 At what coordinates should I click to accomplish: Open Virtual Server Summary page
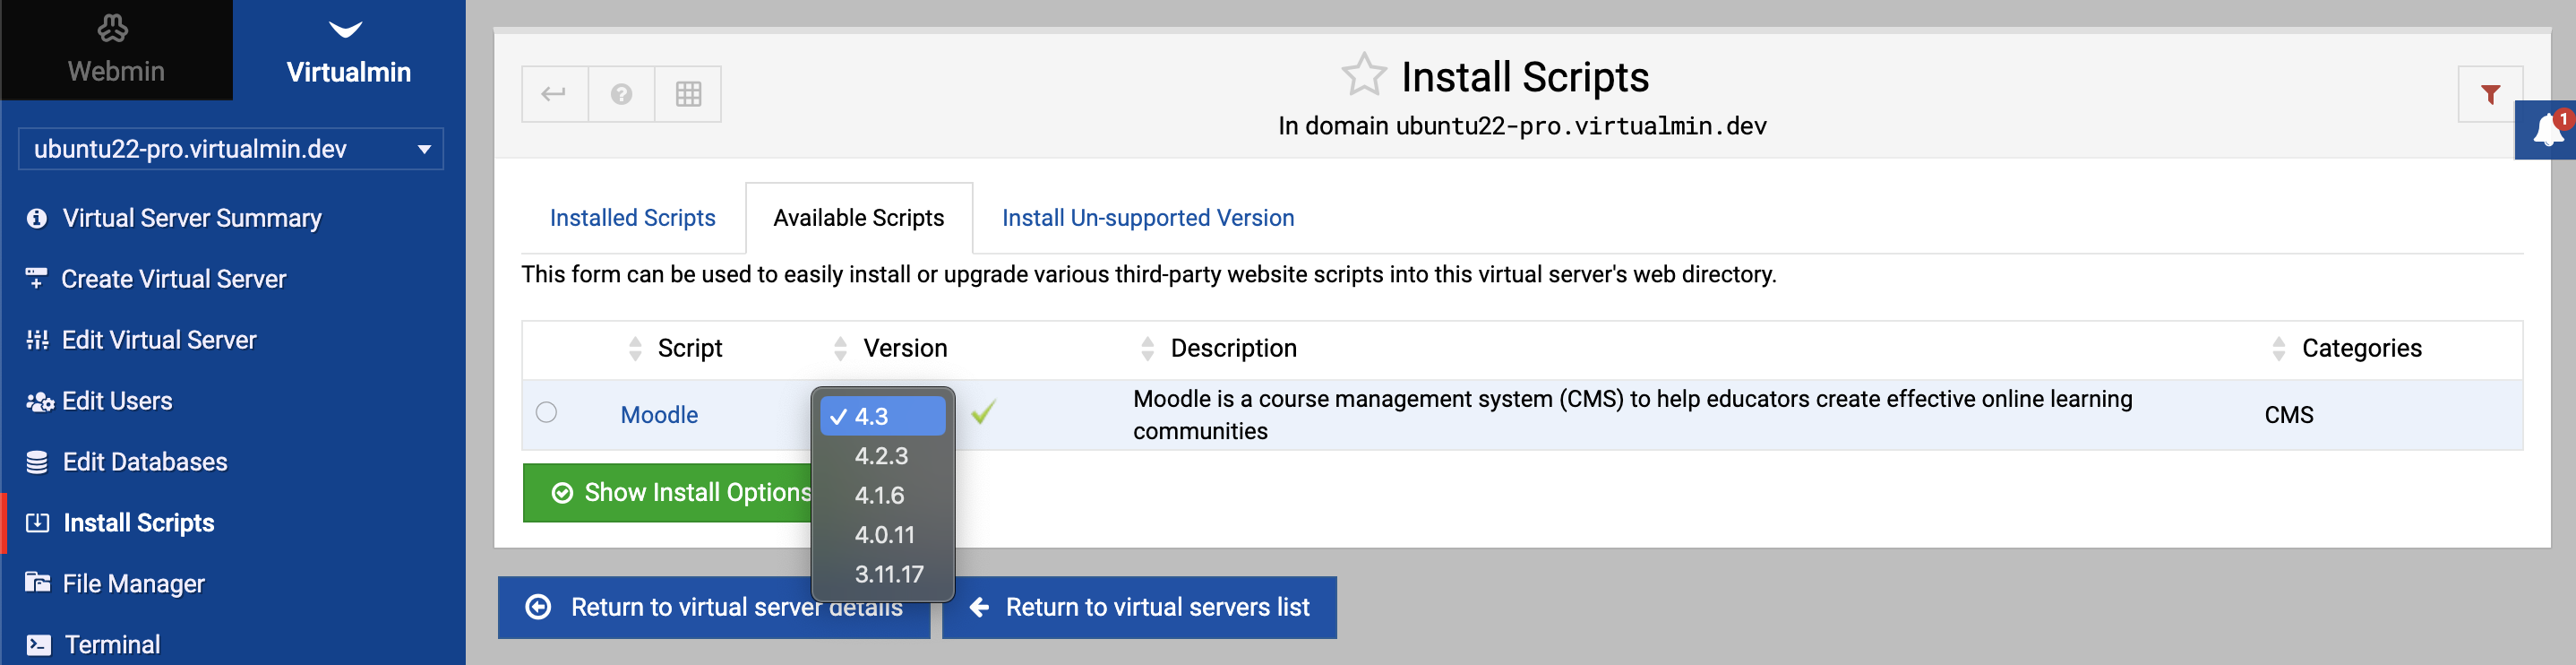[192, 218]
